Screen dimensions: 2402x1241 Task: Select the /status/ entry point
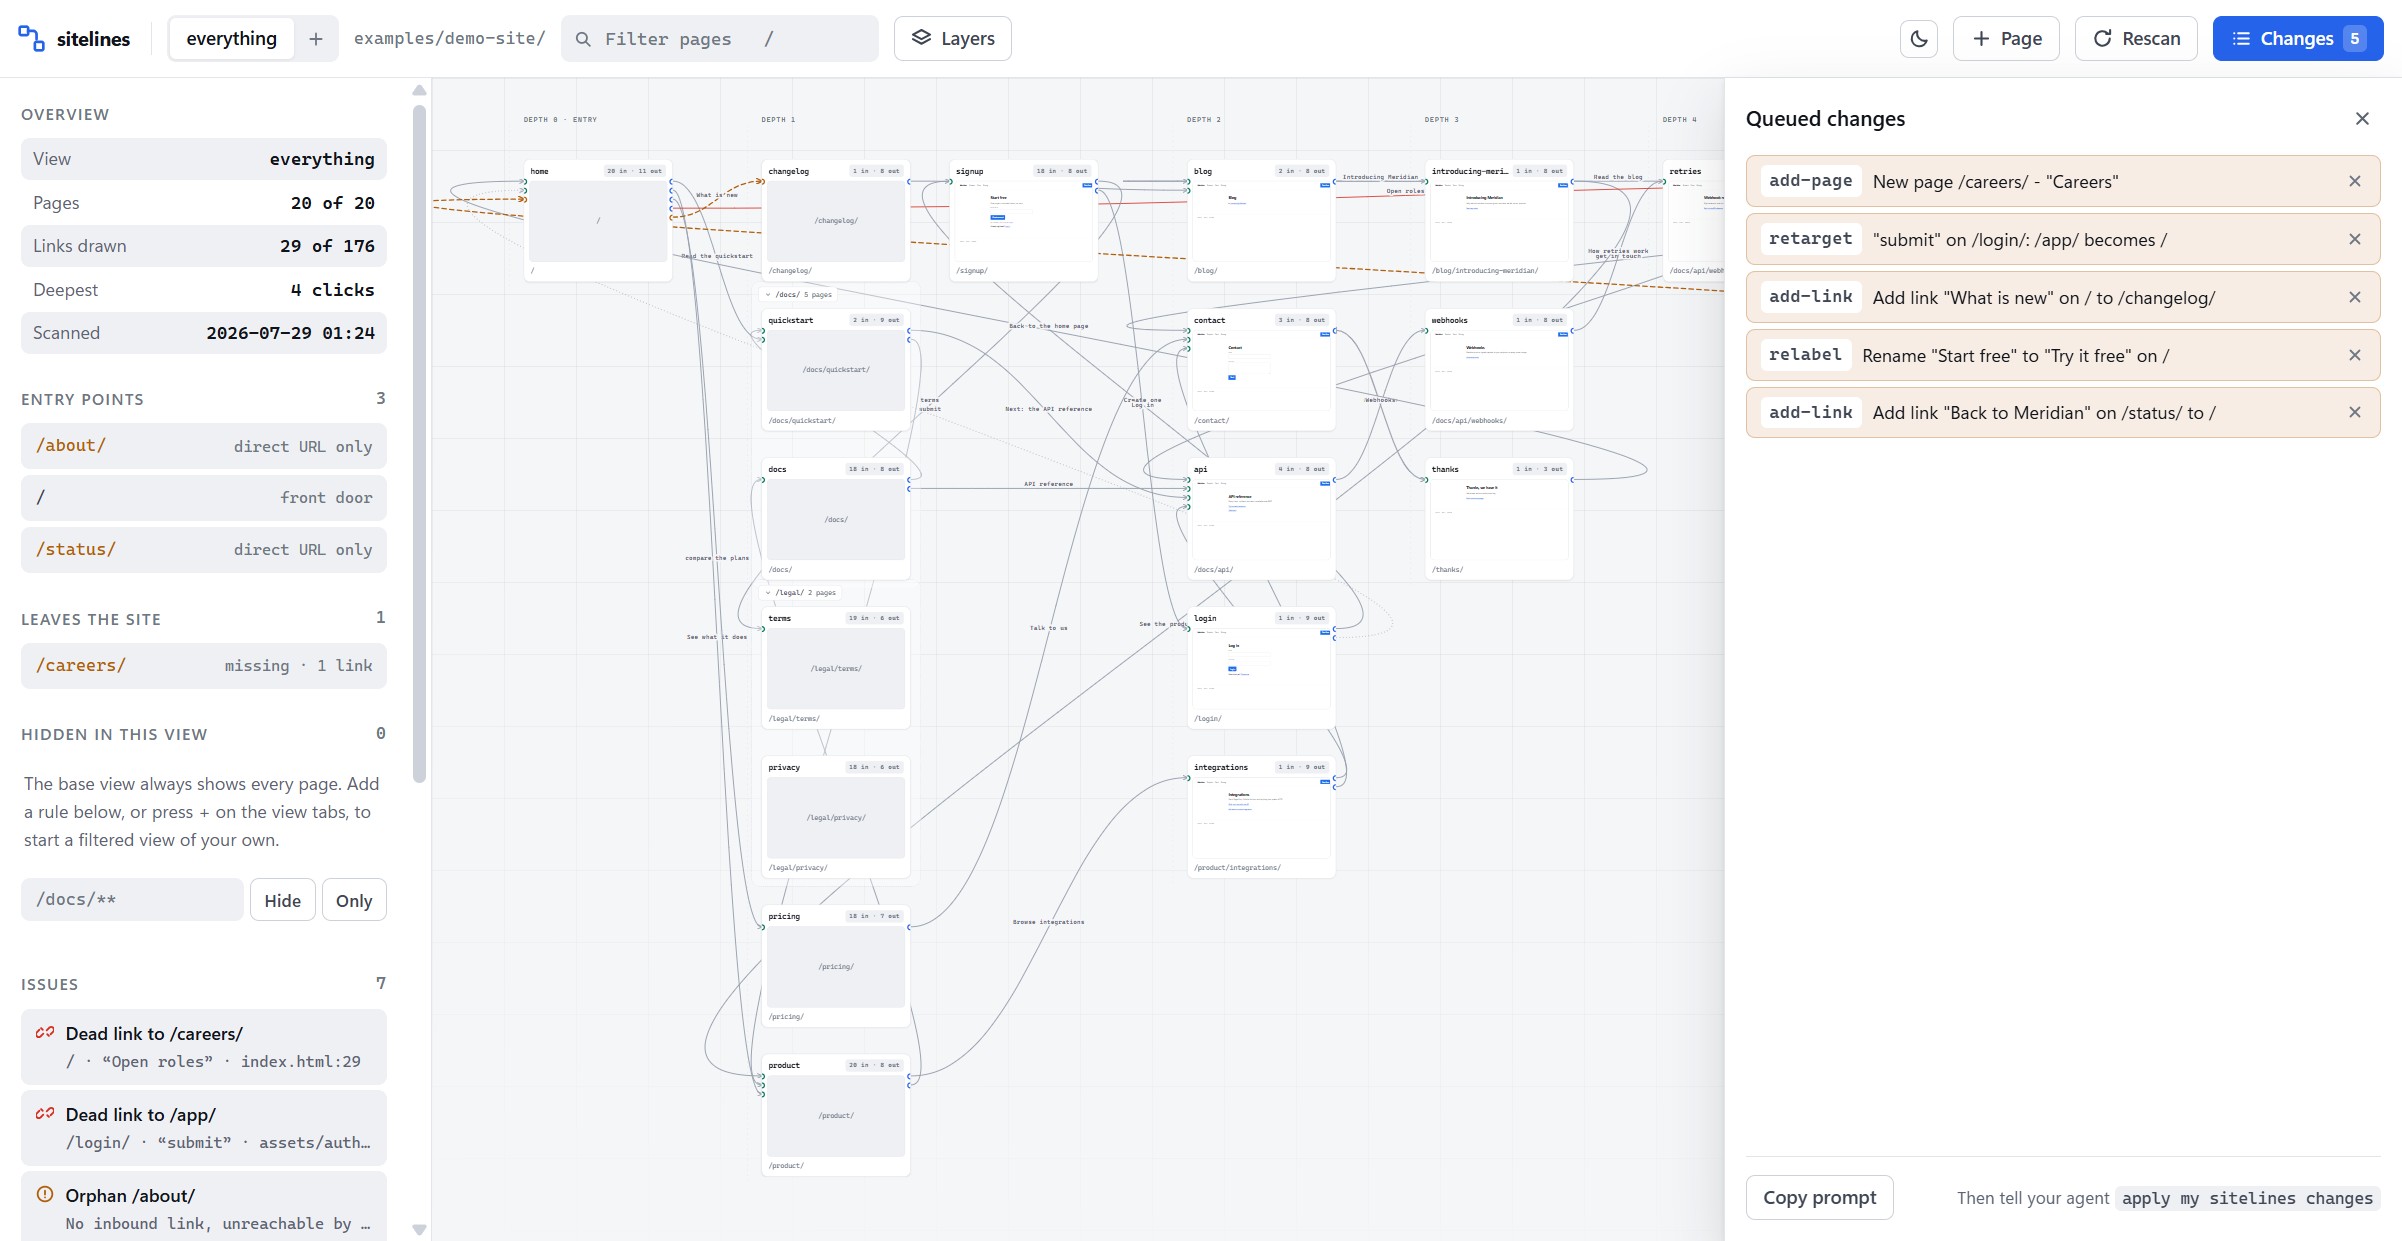pos(203,549)
